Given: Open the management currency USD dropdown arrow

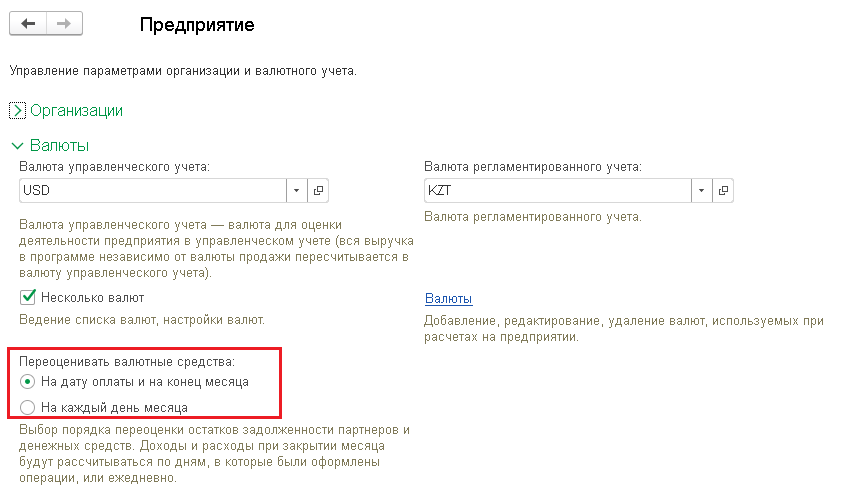Looking at the screenshot, I should [x=298, y=190].
